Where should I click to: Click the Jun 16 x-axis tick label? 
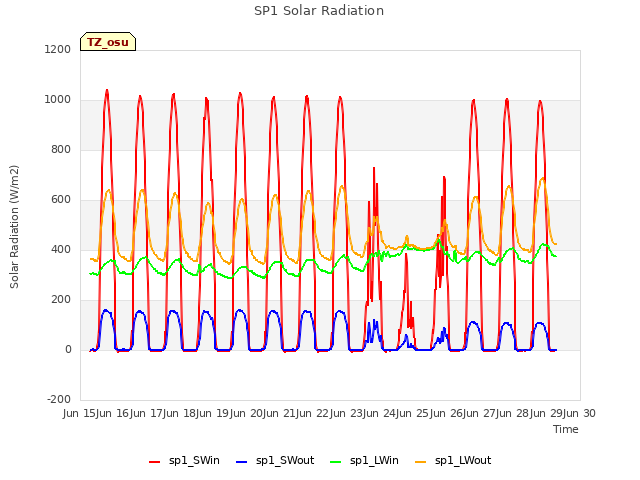click(x=114, y=413)
